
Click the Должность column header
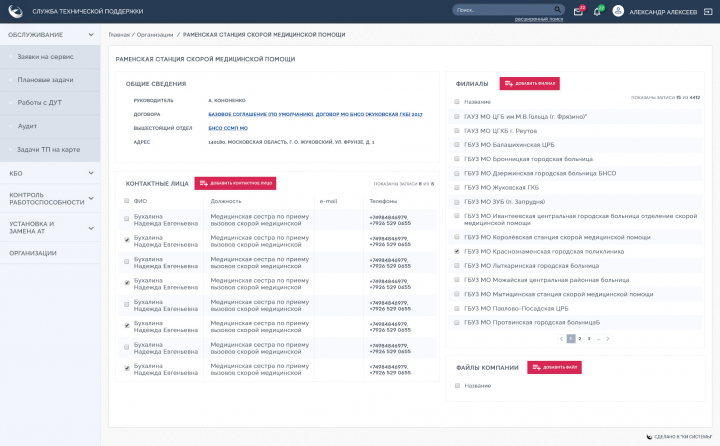[x=225, y=201]
